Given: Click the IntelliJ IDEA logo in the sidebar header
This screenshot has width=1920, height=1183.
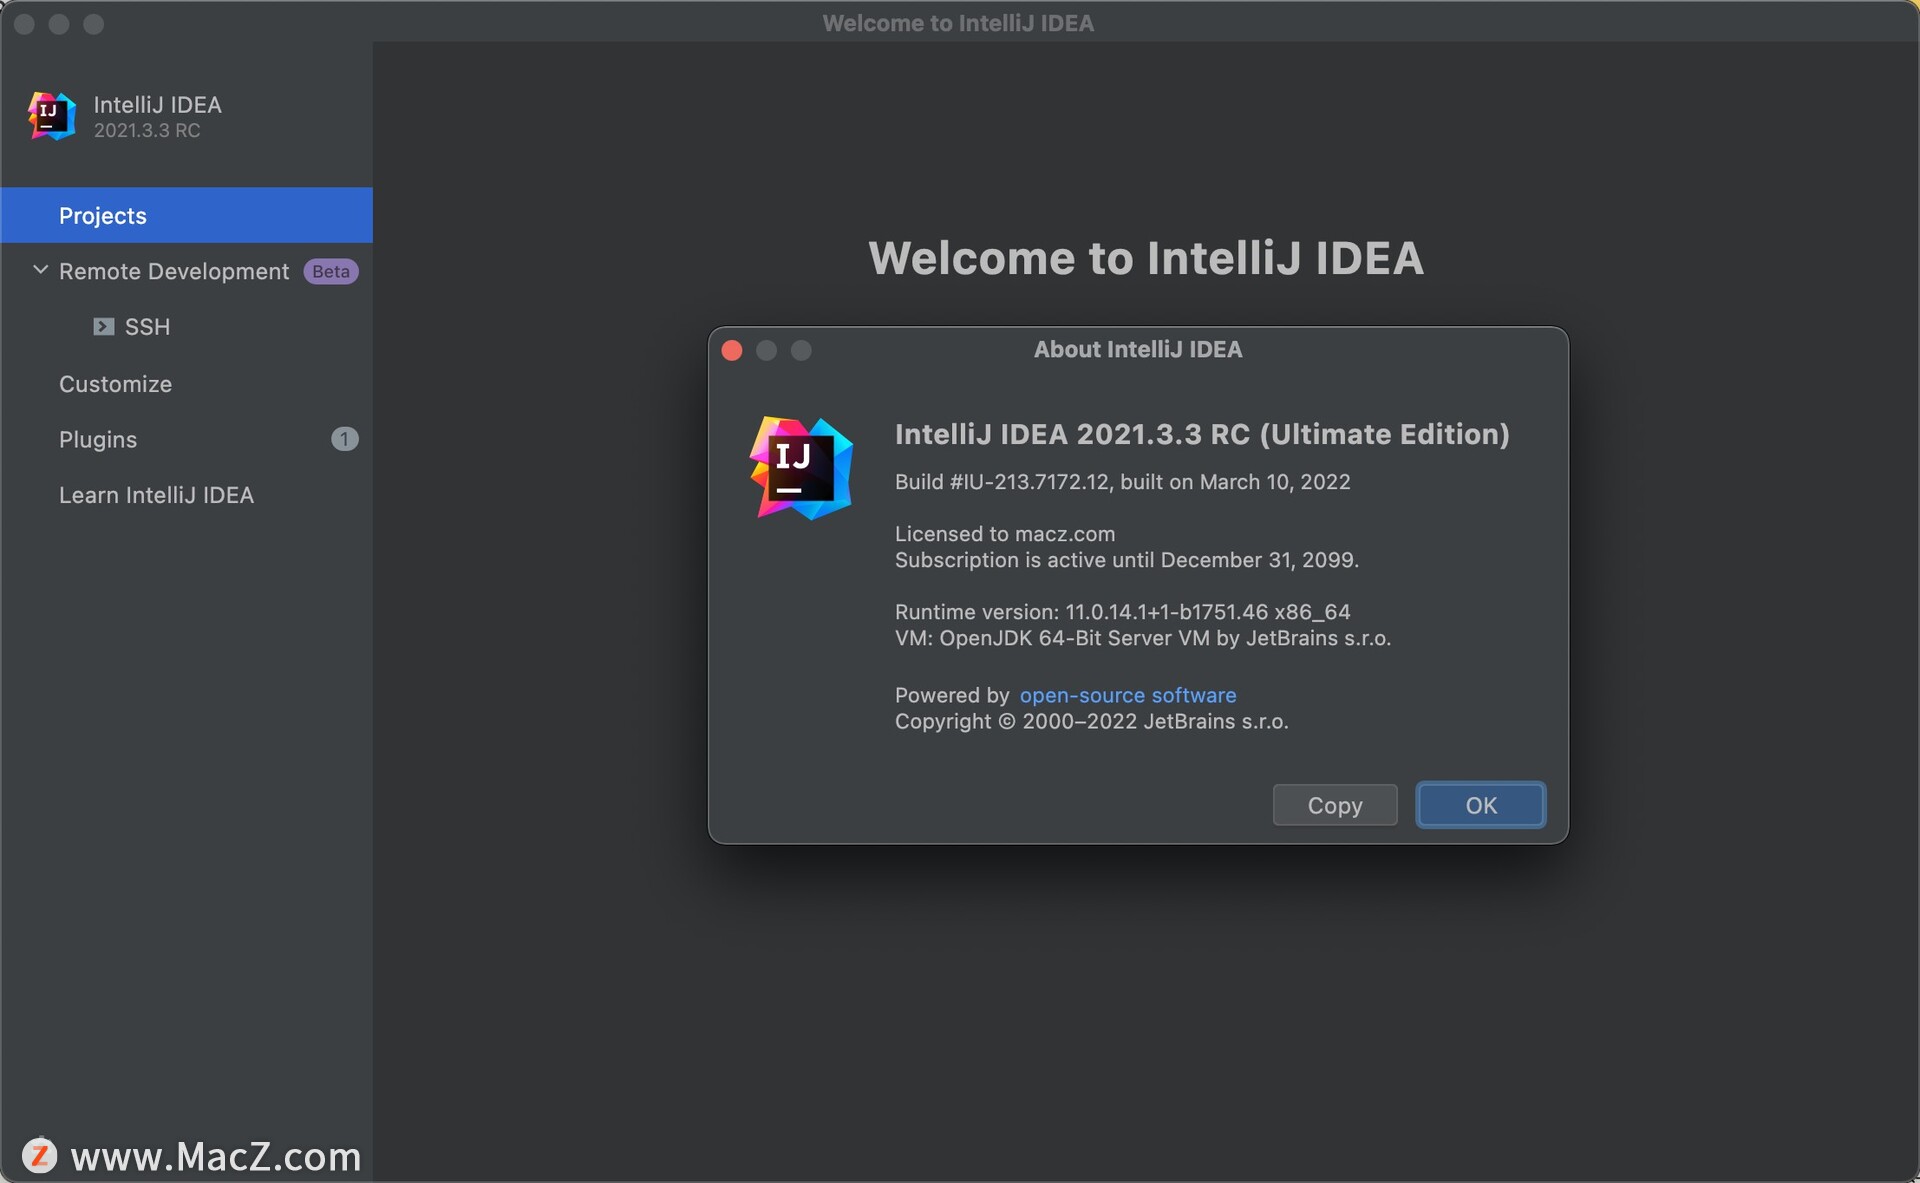Looking at the screenshot, I should (x=52, y=116).
